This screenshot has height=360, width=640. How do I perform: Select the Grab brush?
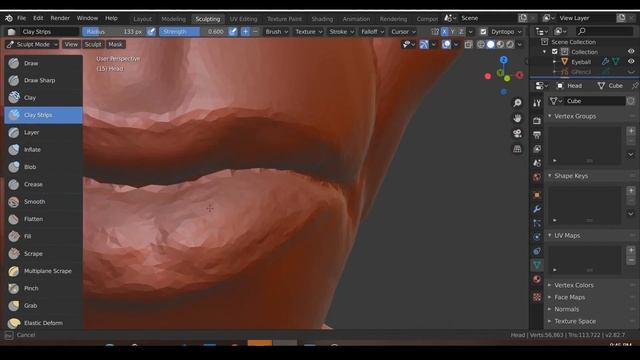click(x=43, y=305)
